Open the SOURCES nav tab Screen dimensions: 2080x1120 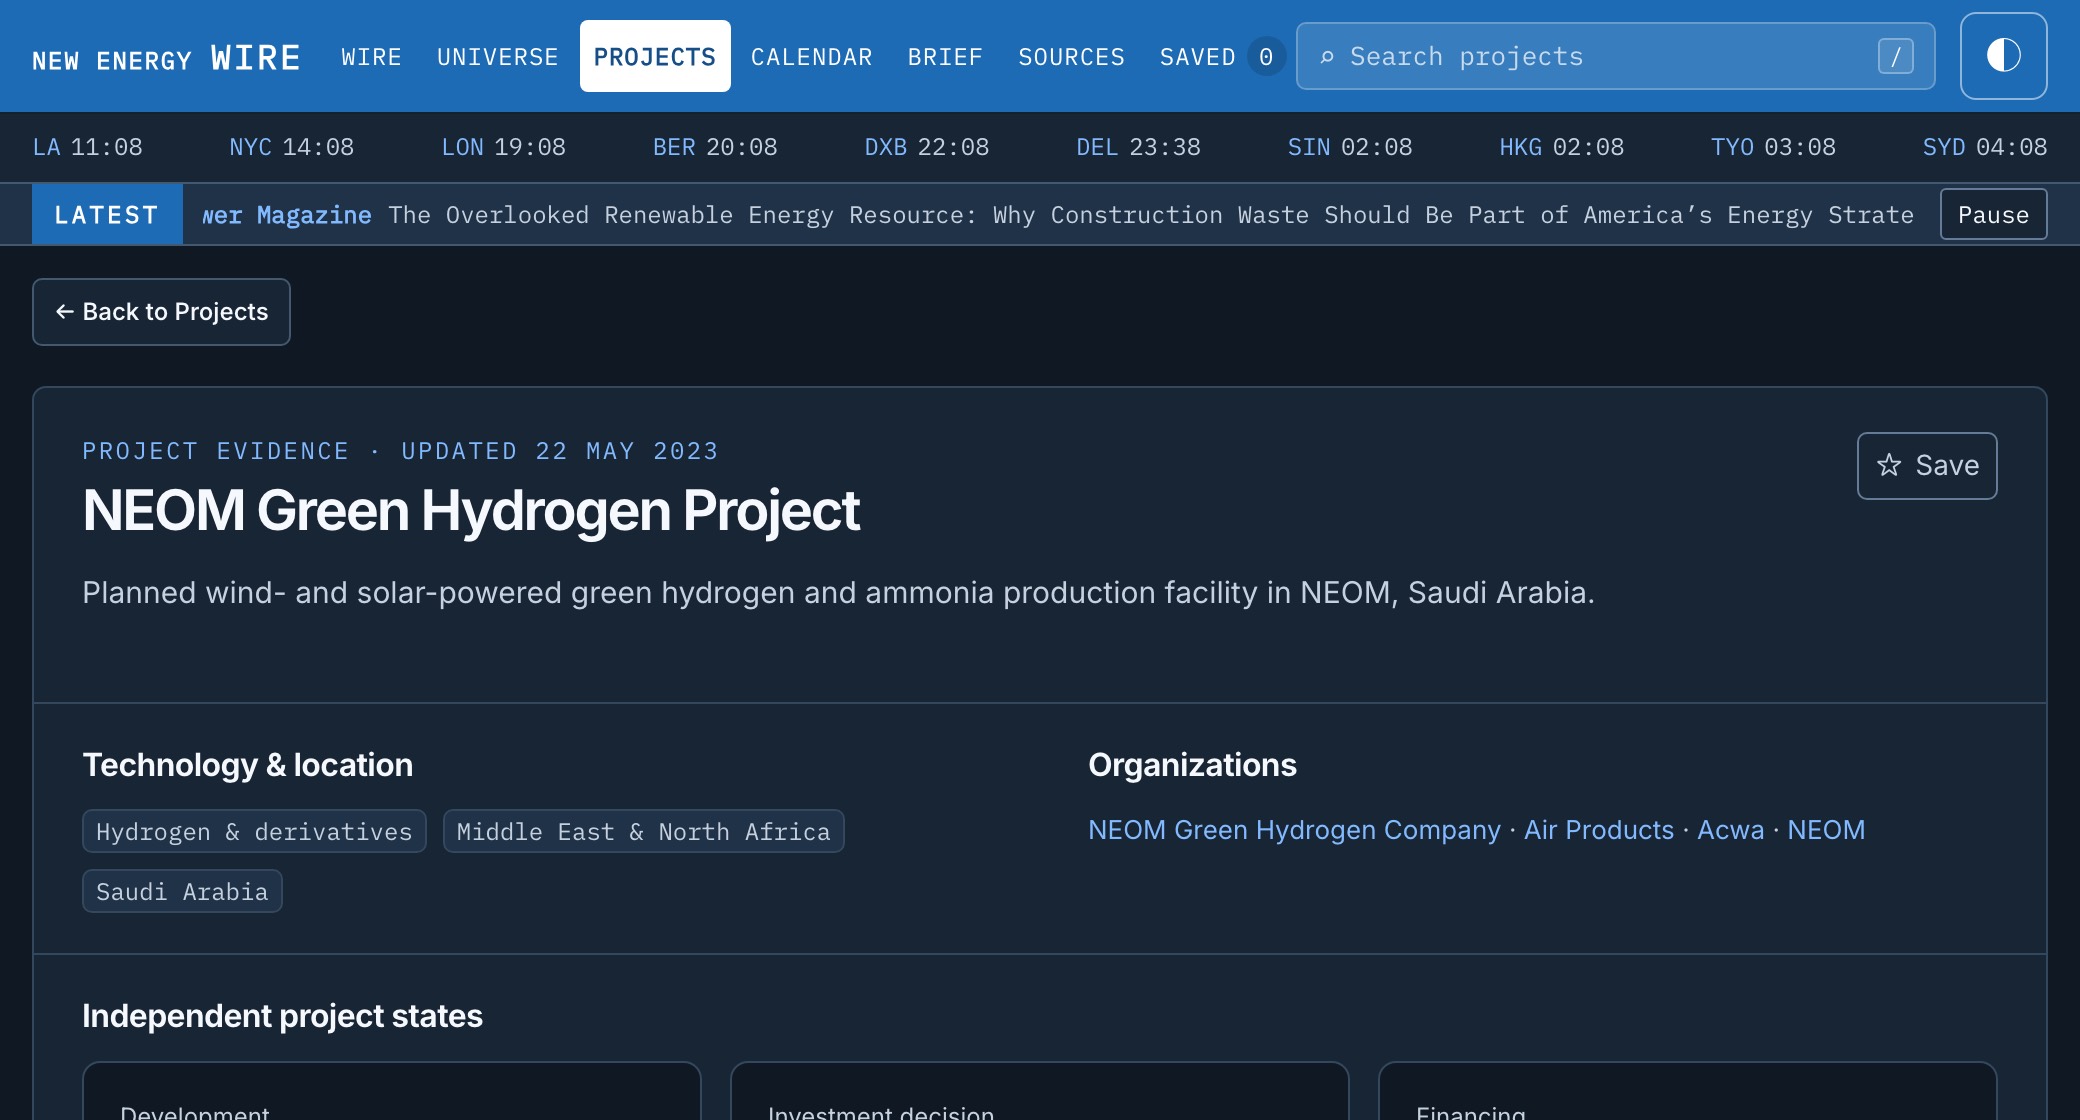point(1071,57)
